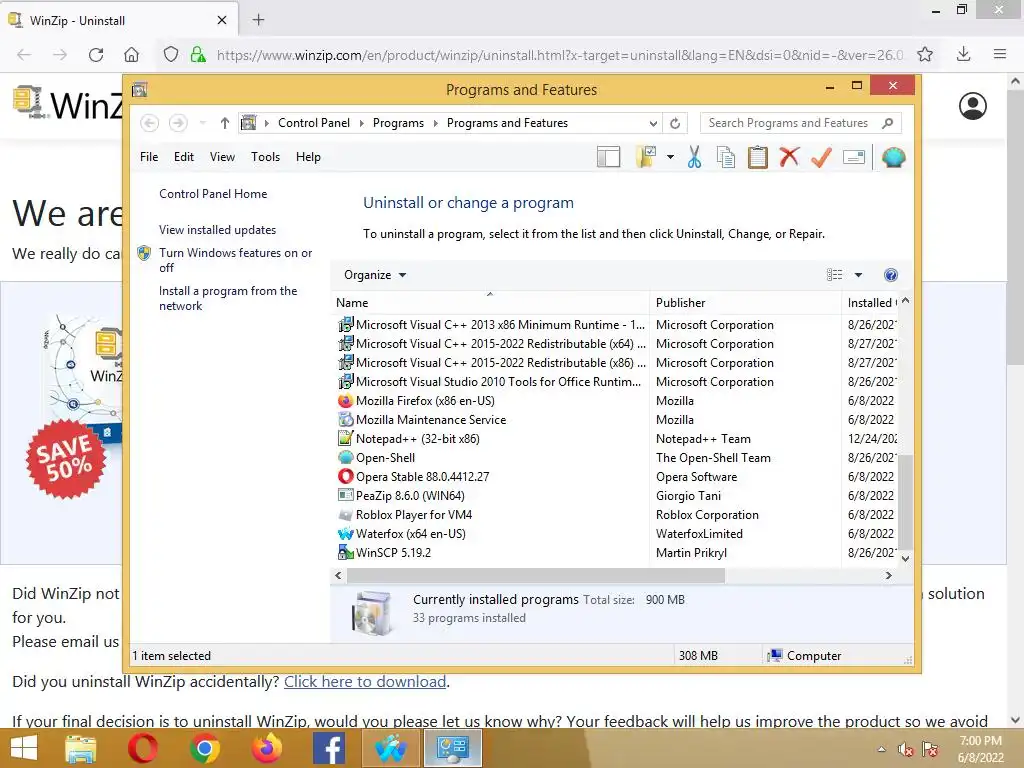Click the muted volume tray icon
This screenshot has height=768, width=1024.
pos(905,749)
